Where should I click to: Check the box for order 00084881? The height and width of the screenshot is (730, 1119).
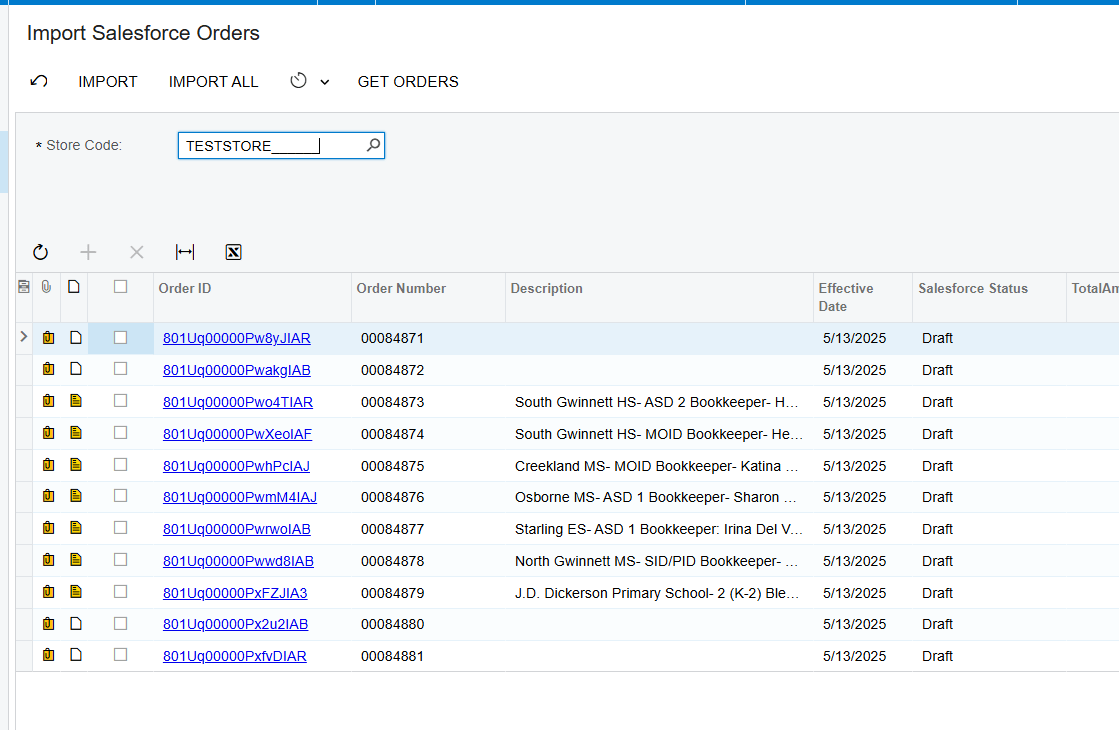coord(121,655)
